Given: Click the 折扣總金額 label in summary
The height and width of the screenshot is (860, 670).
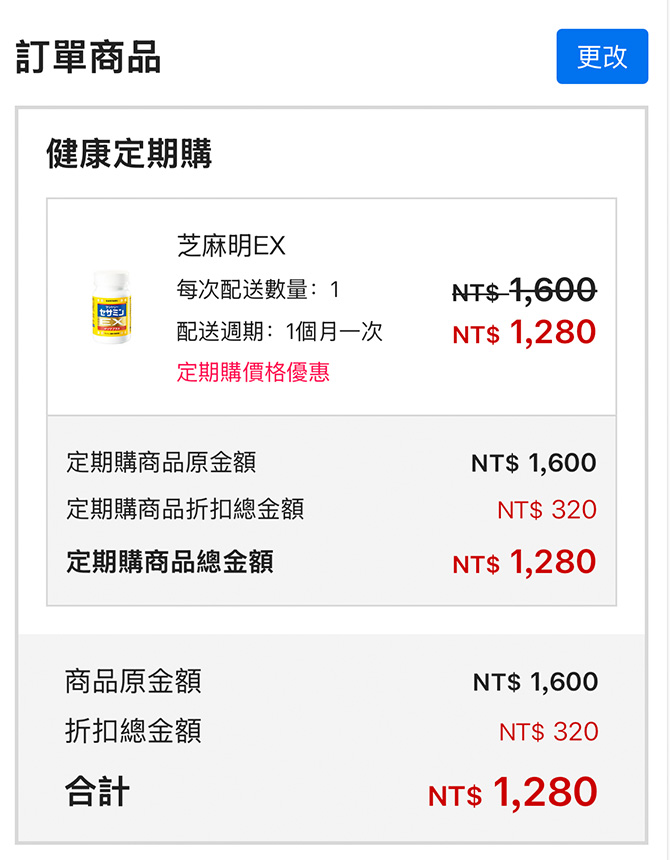Looking at the screenshot, I should (x=133, y=731).
